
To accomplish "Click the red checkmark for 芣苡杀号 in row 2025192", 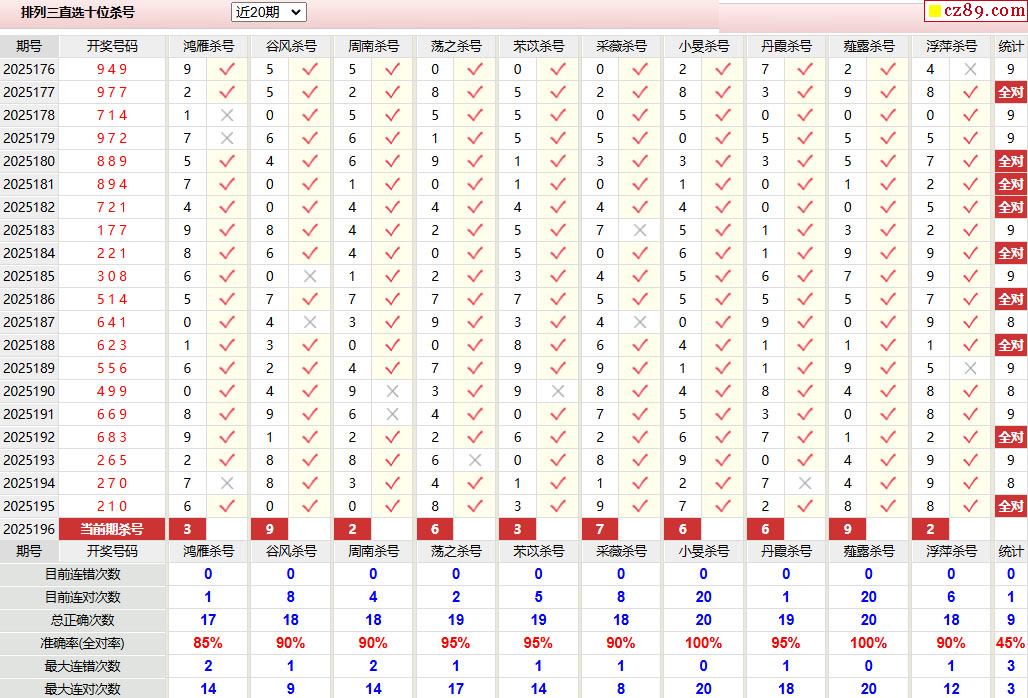I will tap(557, 437).
